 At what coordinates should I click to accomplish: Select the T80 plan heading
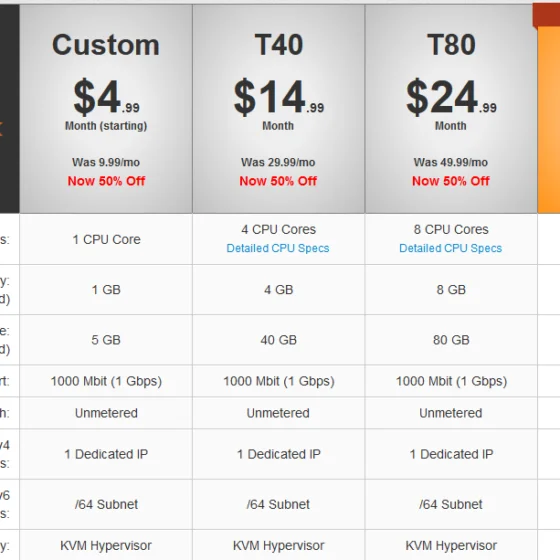[x=451, y=45]
